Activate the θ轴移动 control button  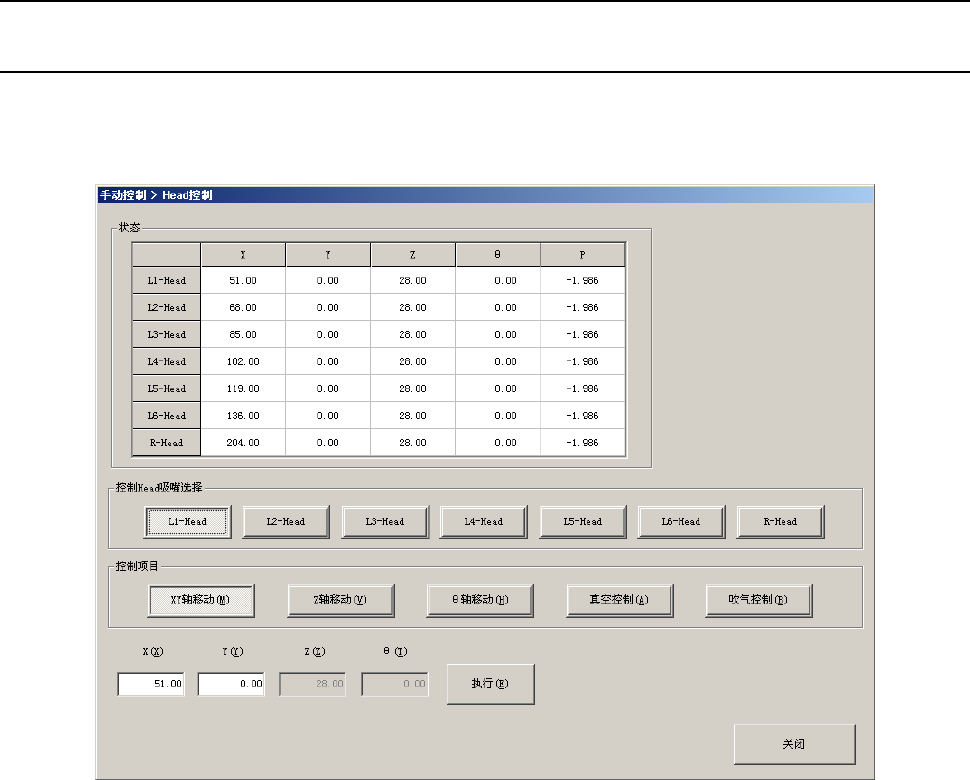click(480, 600)
